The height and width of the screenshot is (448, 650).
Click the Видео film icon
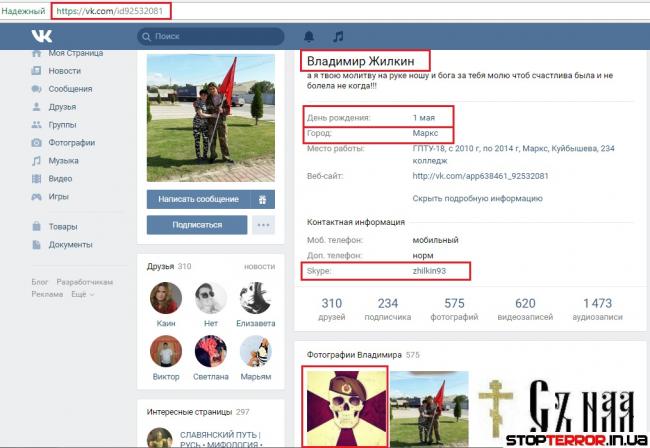click(x=36, y=179)
